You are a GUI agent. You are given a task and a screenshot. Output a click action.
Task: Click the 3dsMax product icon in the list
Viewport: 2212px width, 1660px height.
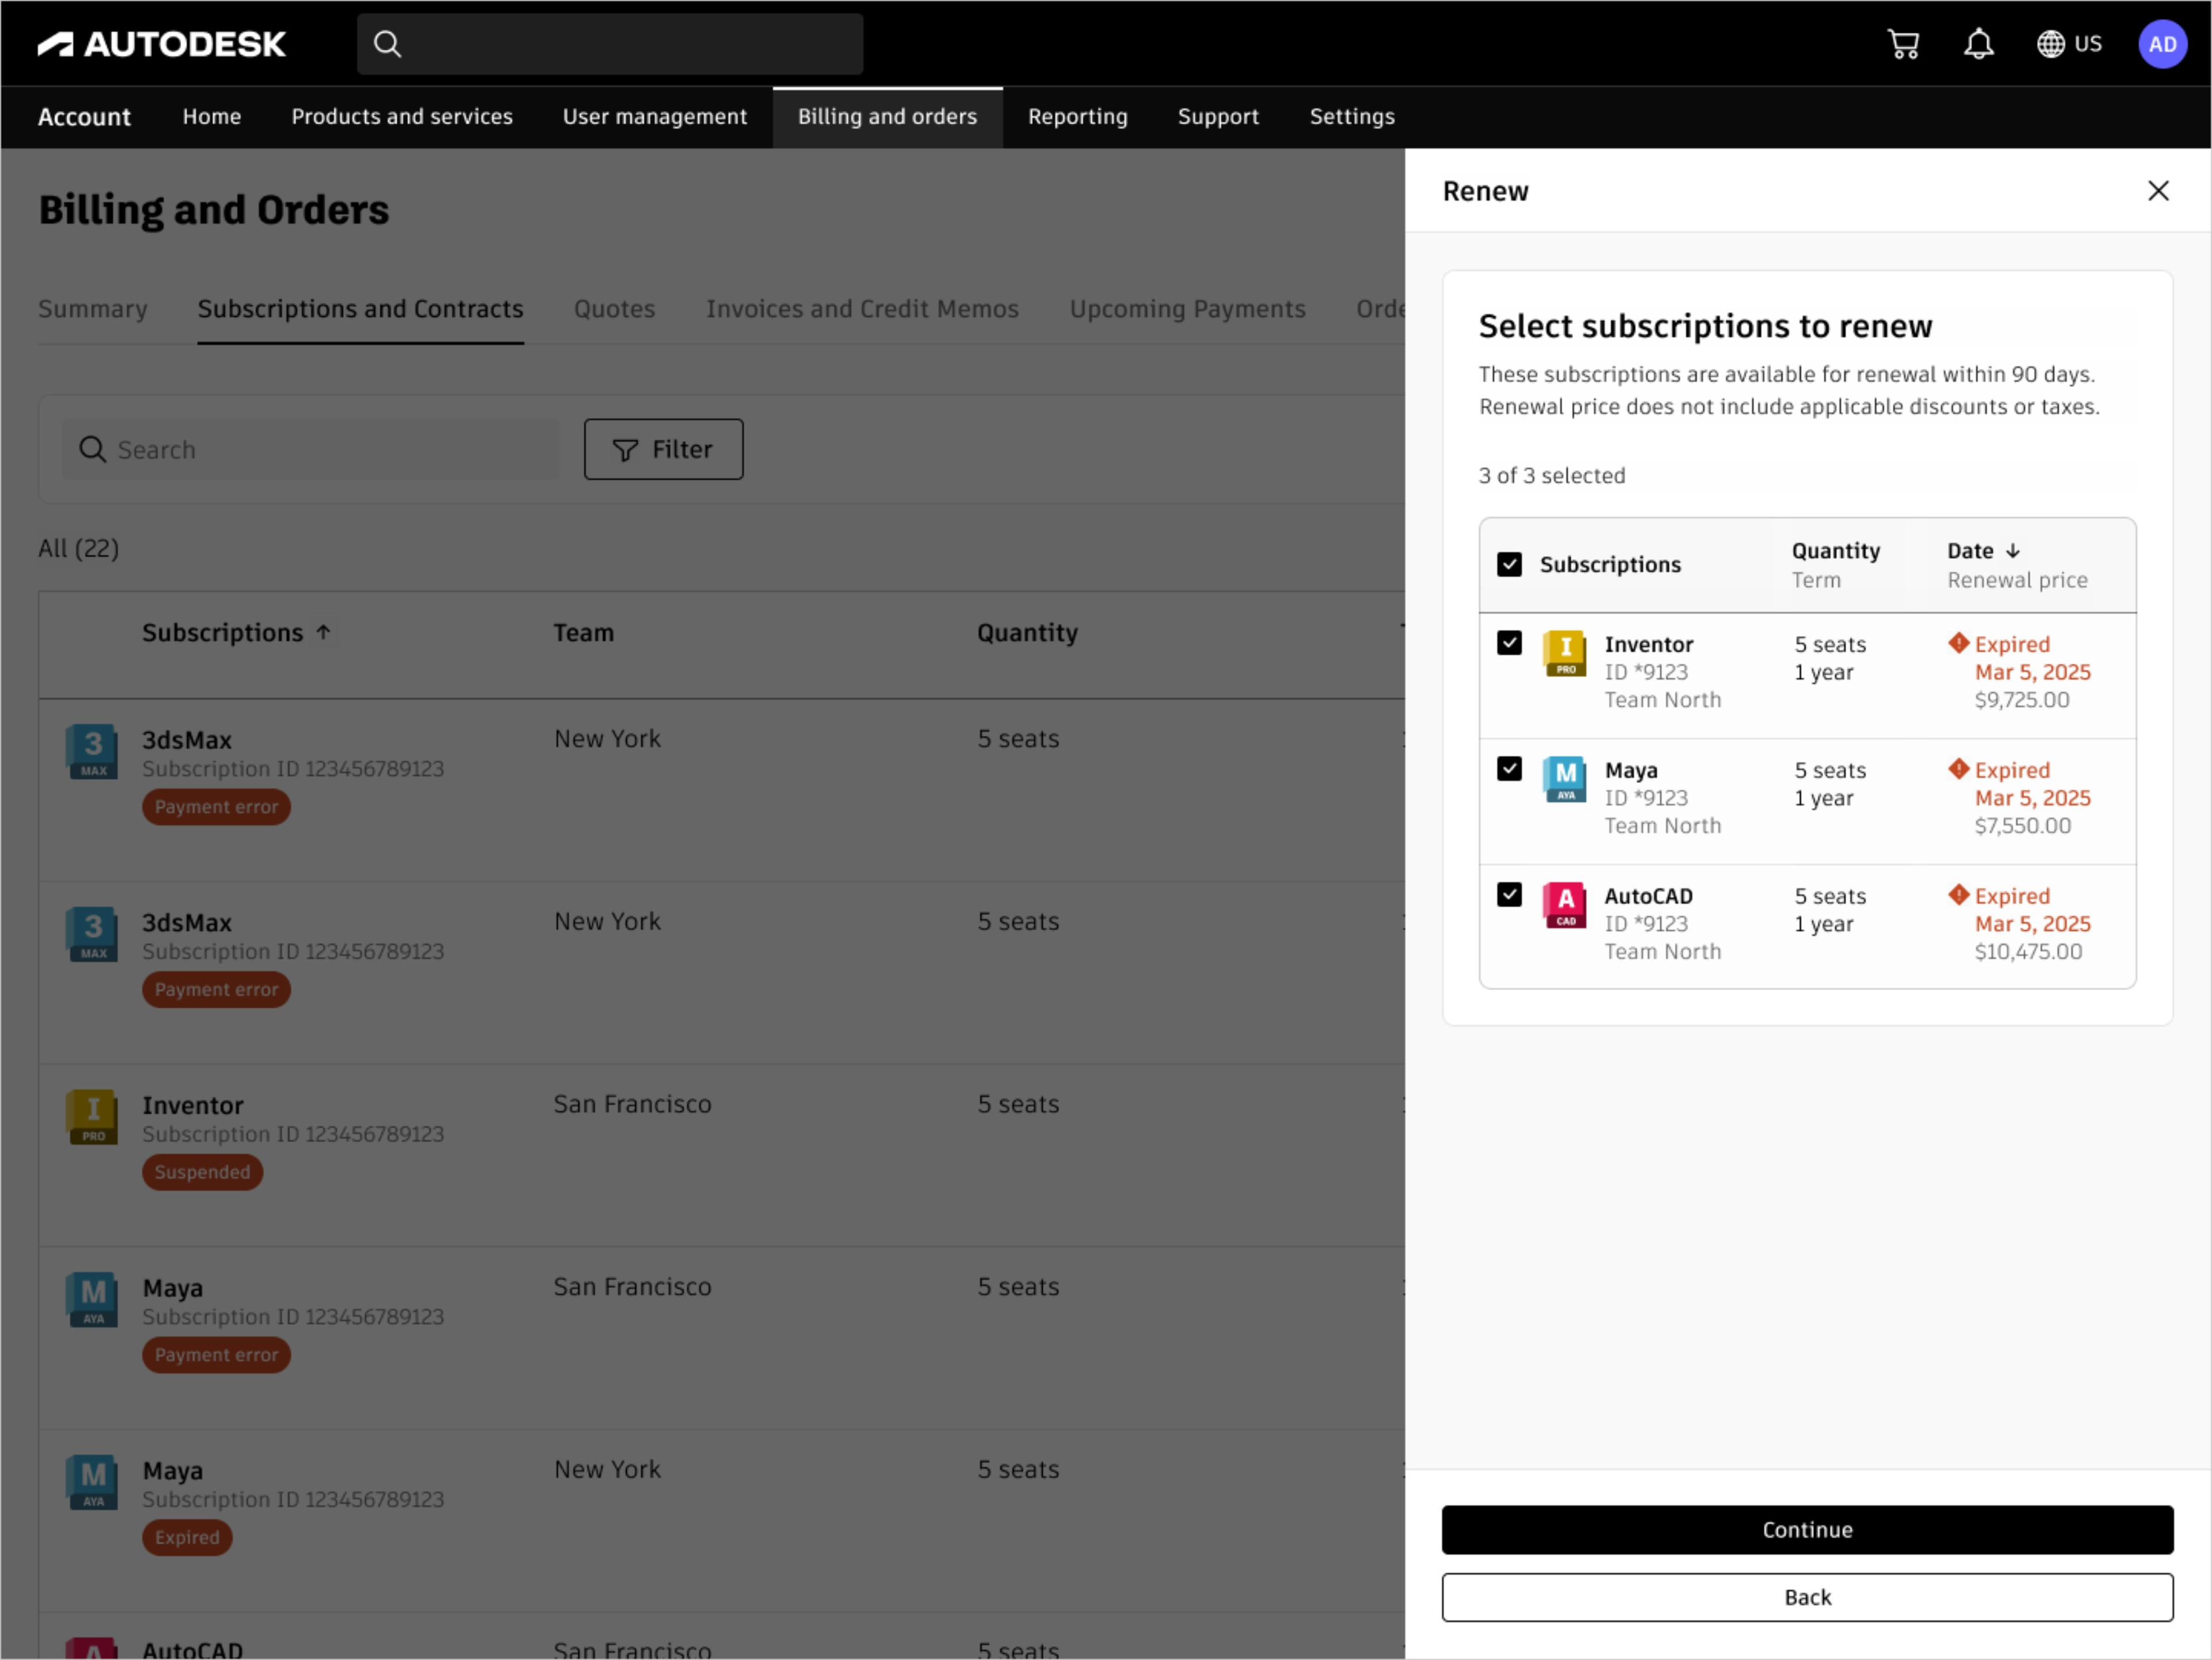point(91,751)
